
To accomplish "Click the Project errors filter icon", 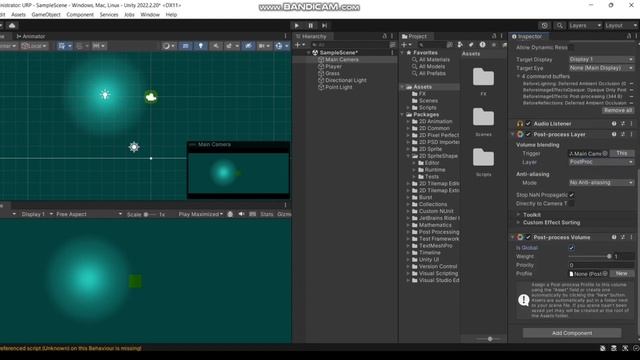I will [x=482, y=44].
